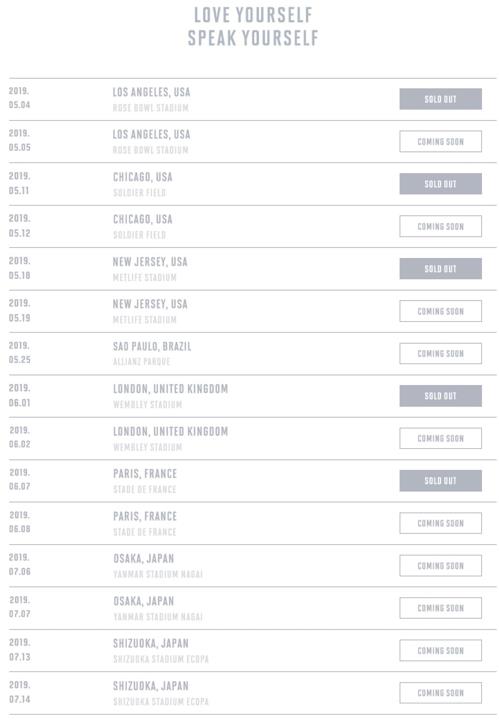
Task: Click SOLD OUT for Chicago 05.11
Action: 440,184
